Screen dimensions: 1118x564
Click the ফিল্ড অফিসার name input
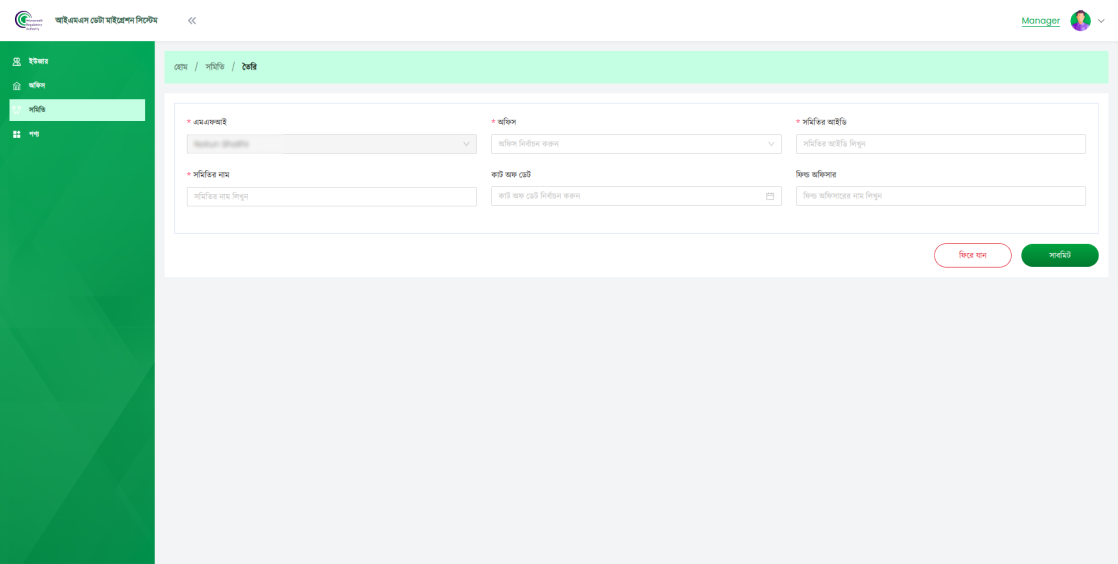click(940, 196)
